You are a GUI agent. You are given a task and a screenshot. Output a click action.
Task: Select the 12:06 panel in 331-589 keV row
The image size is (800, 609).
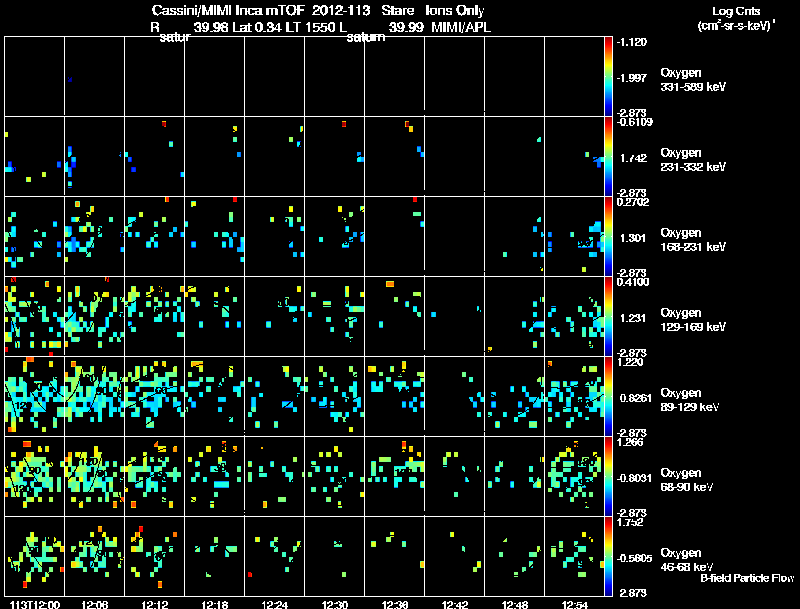point(94,76)
